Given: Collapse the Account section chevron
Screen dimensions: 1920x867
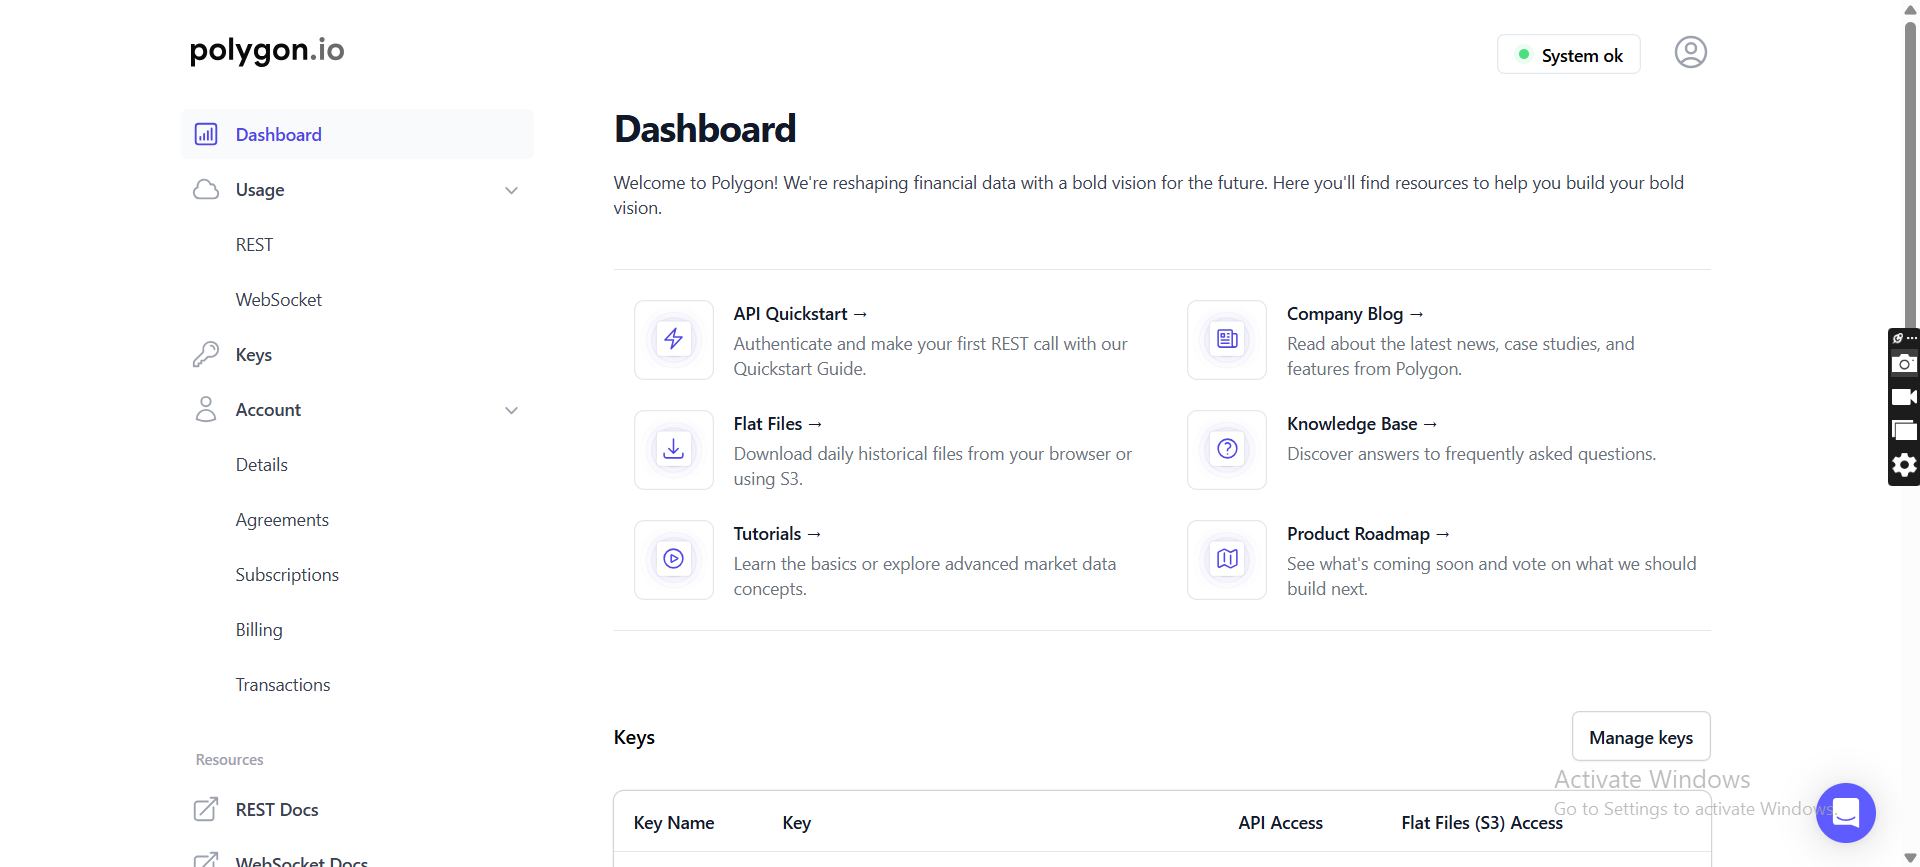Looking at the screenshot, I should click(511, 410).
